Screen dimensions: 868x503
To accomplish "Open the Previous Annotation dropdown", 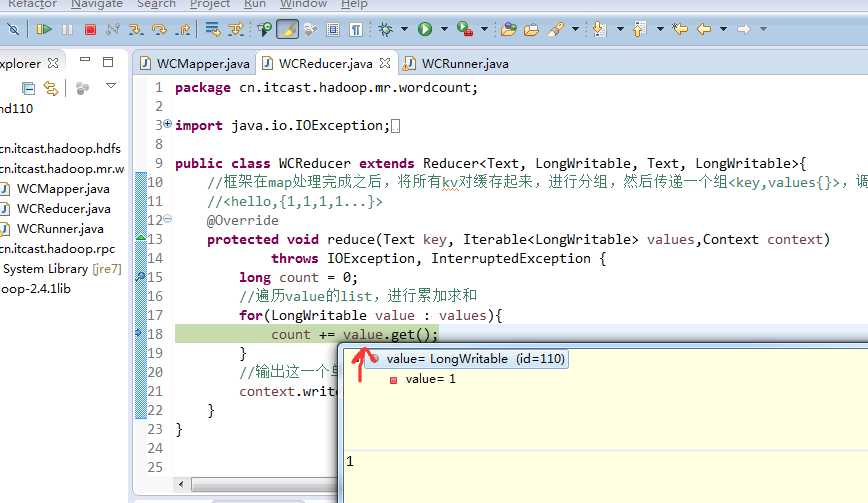I will tap(660, 29).
